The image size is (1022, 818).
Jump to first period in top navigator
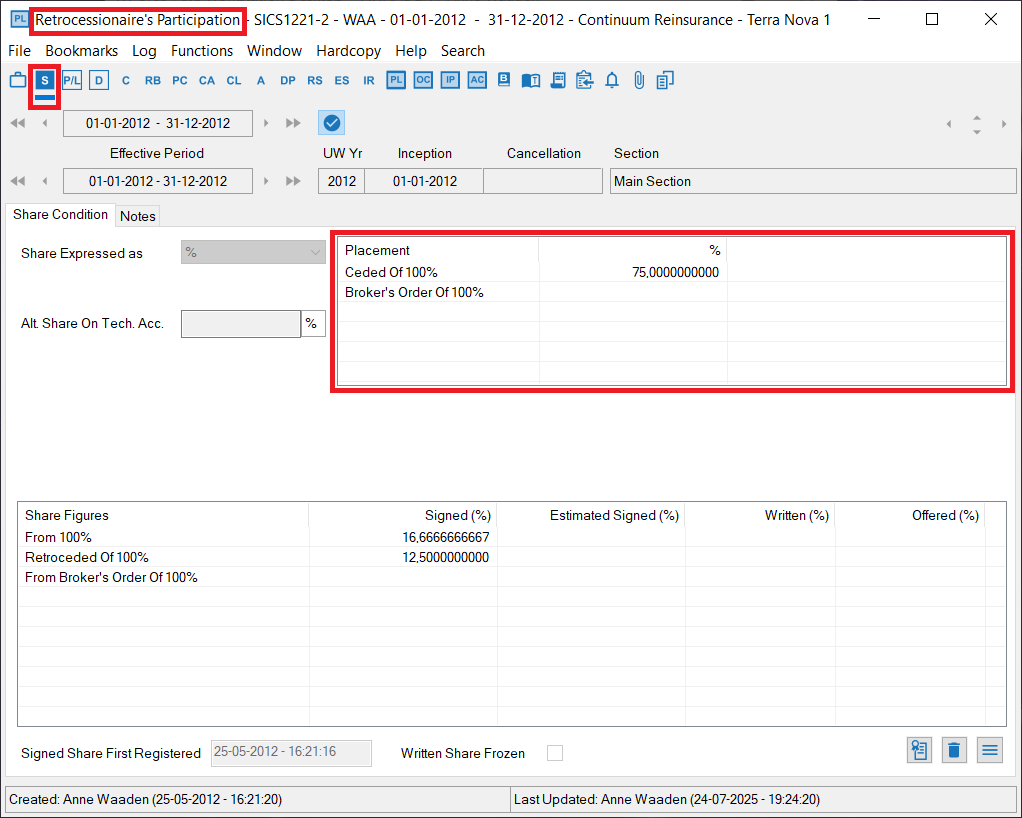[18, 123]
